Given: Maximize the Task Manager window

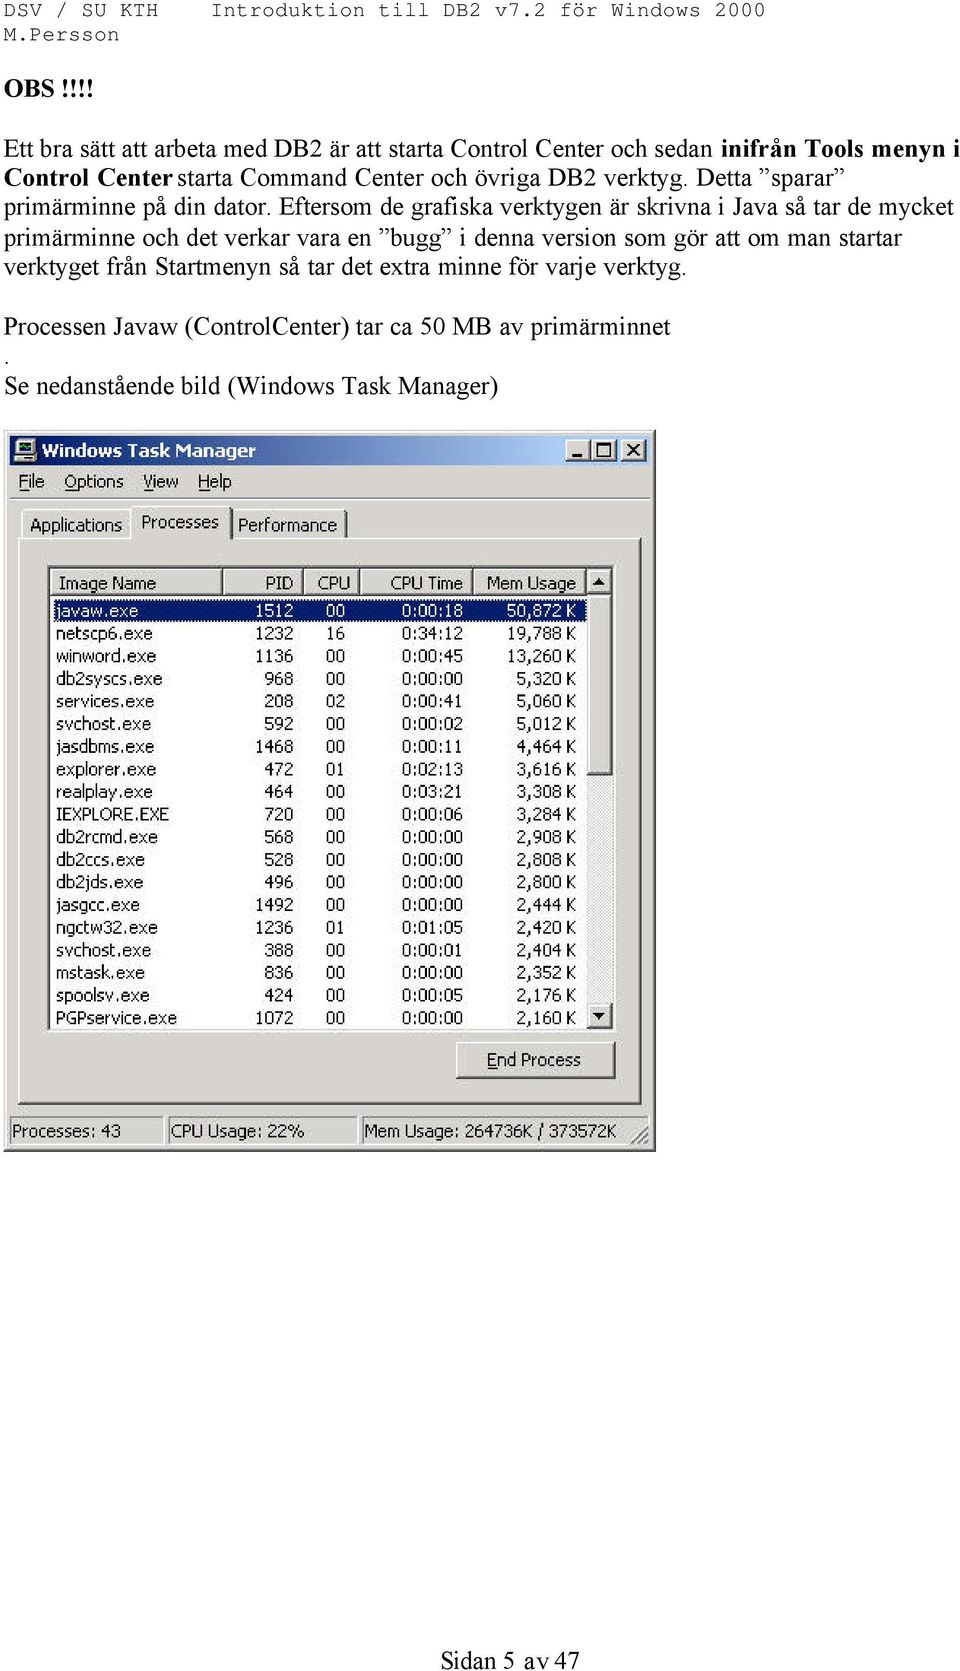Looking at the screenshot, I should [x=603, y=450].
